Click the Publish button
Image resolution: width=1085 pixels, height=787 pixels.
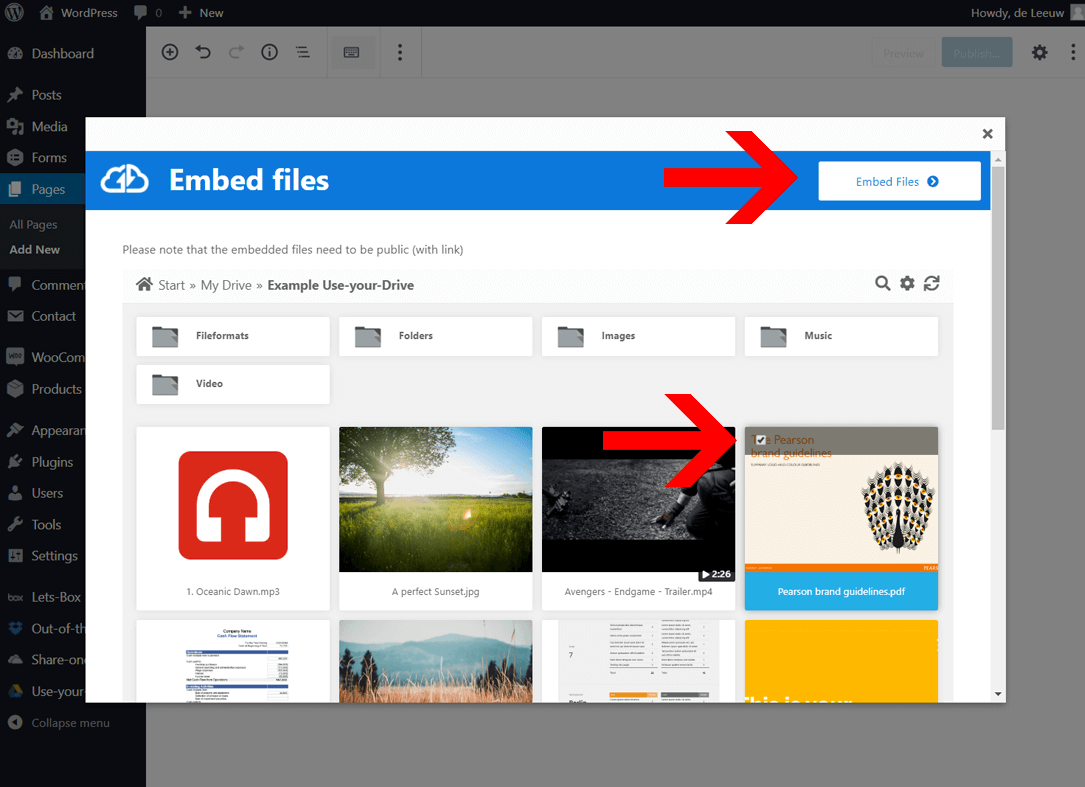[976, 53]
